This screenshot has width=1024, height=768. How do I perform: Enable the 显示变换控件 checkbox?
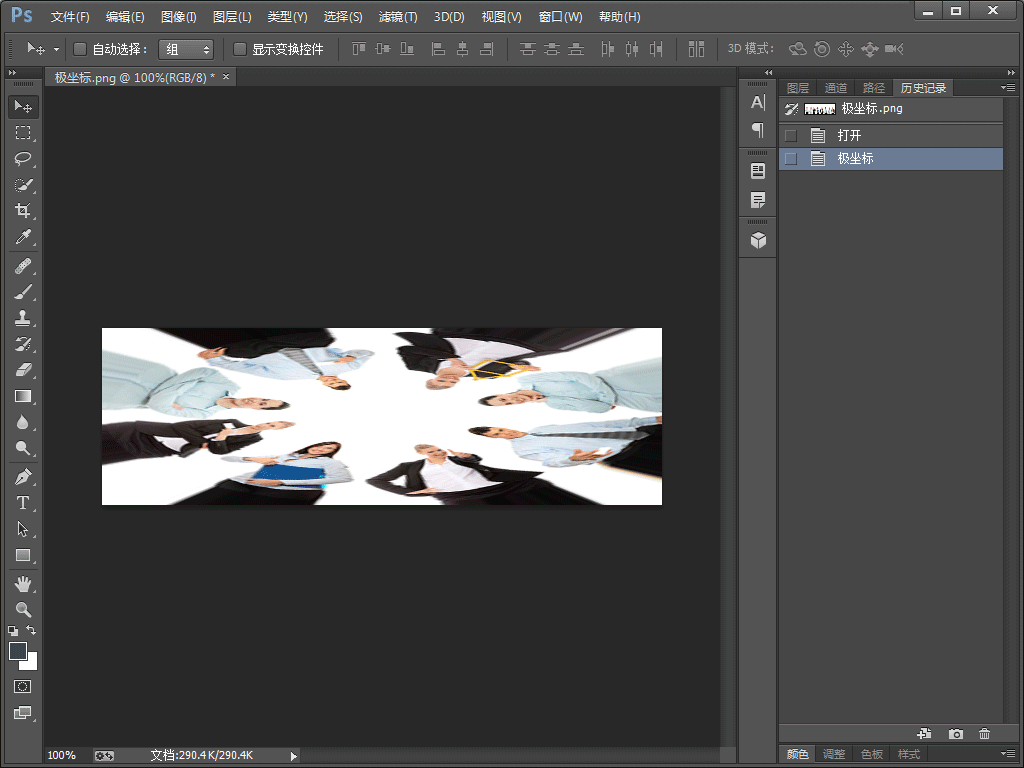pyautogui.click(x=240, y=49)
